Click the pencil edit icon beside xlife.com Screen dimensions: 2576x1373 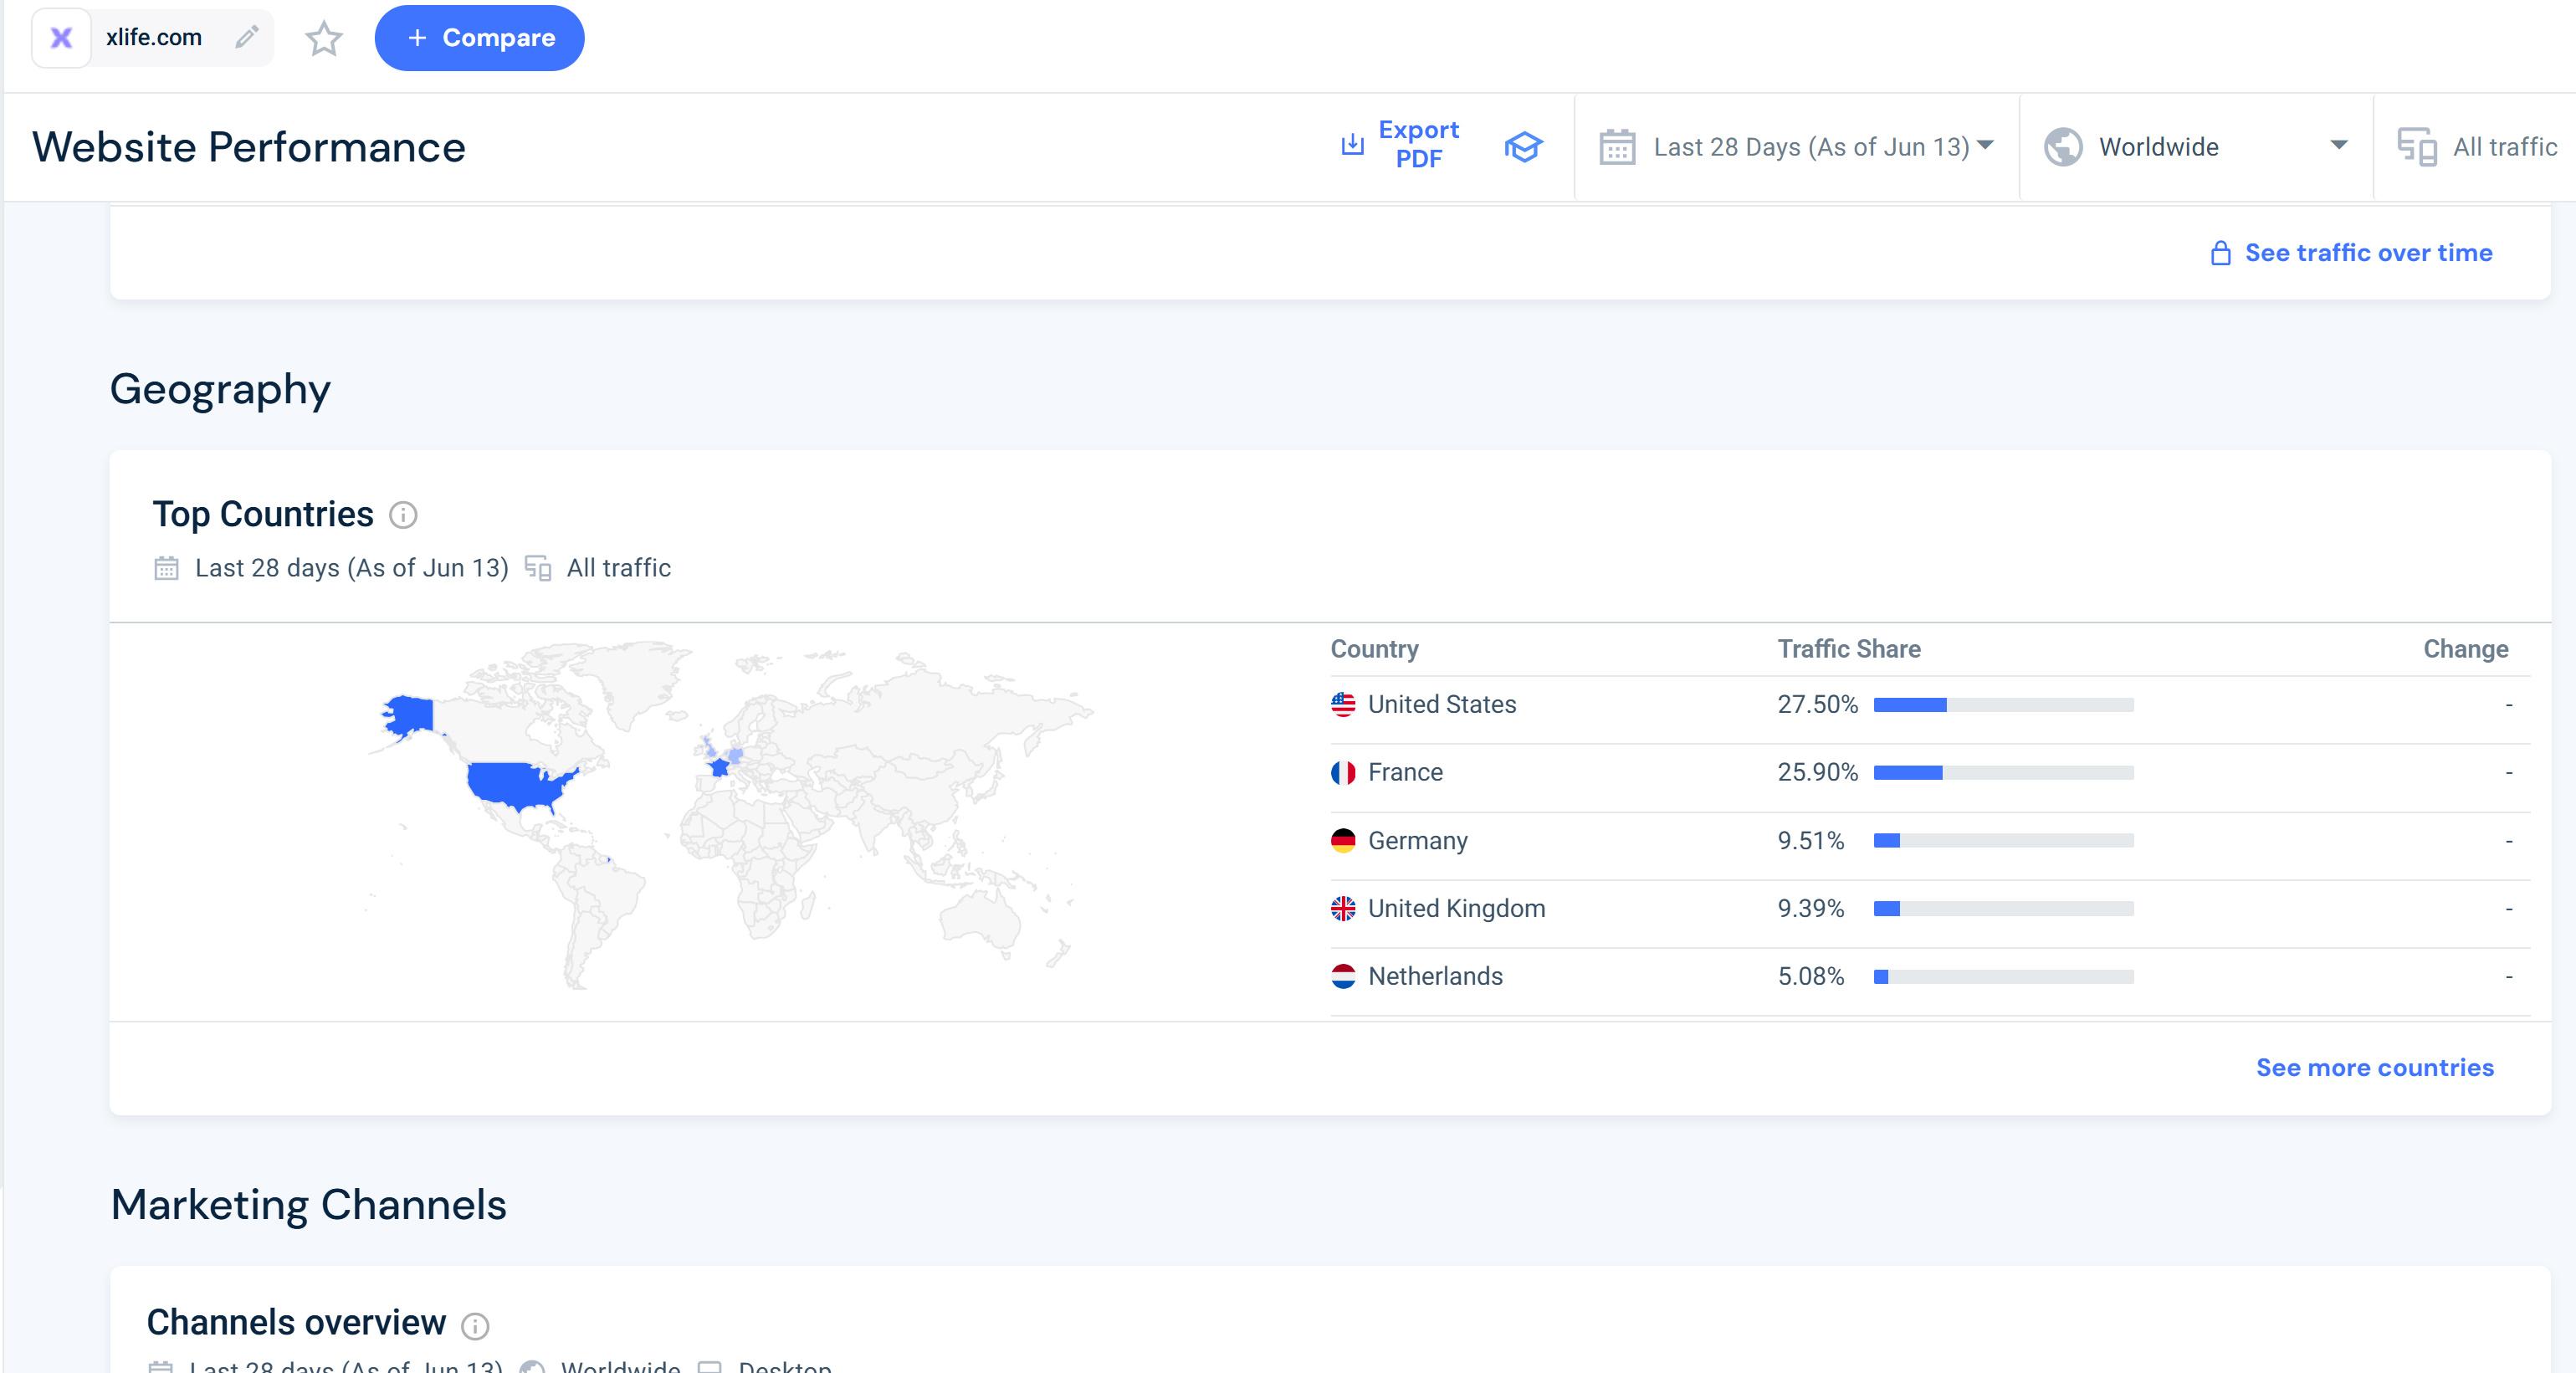coord(246,37)
